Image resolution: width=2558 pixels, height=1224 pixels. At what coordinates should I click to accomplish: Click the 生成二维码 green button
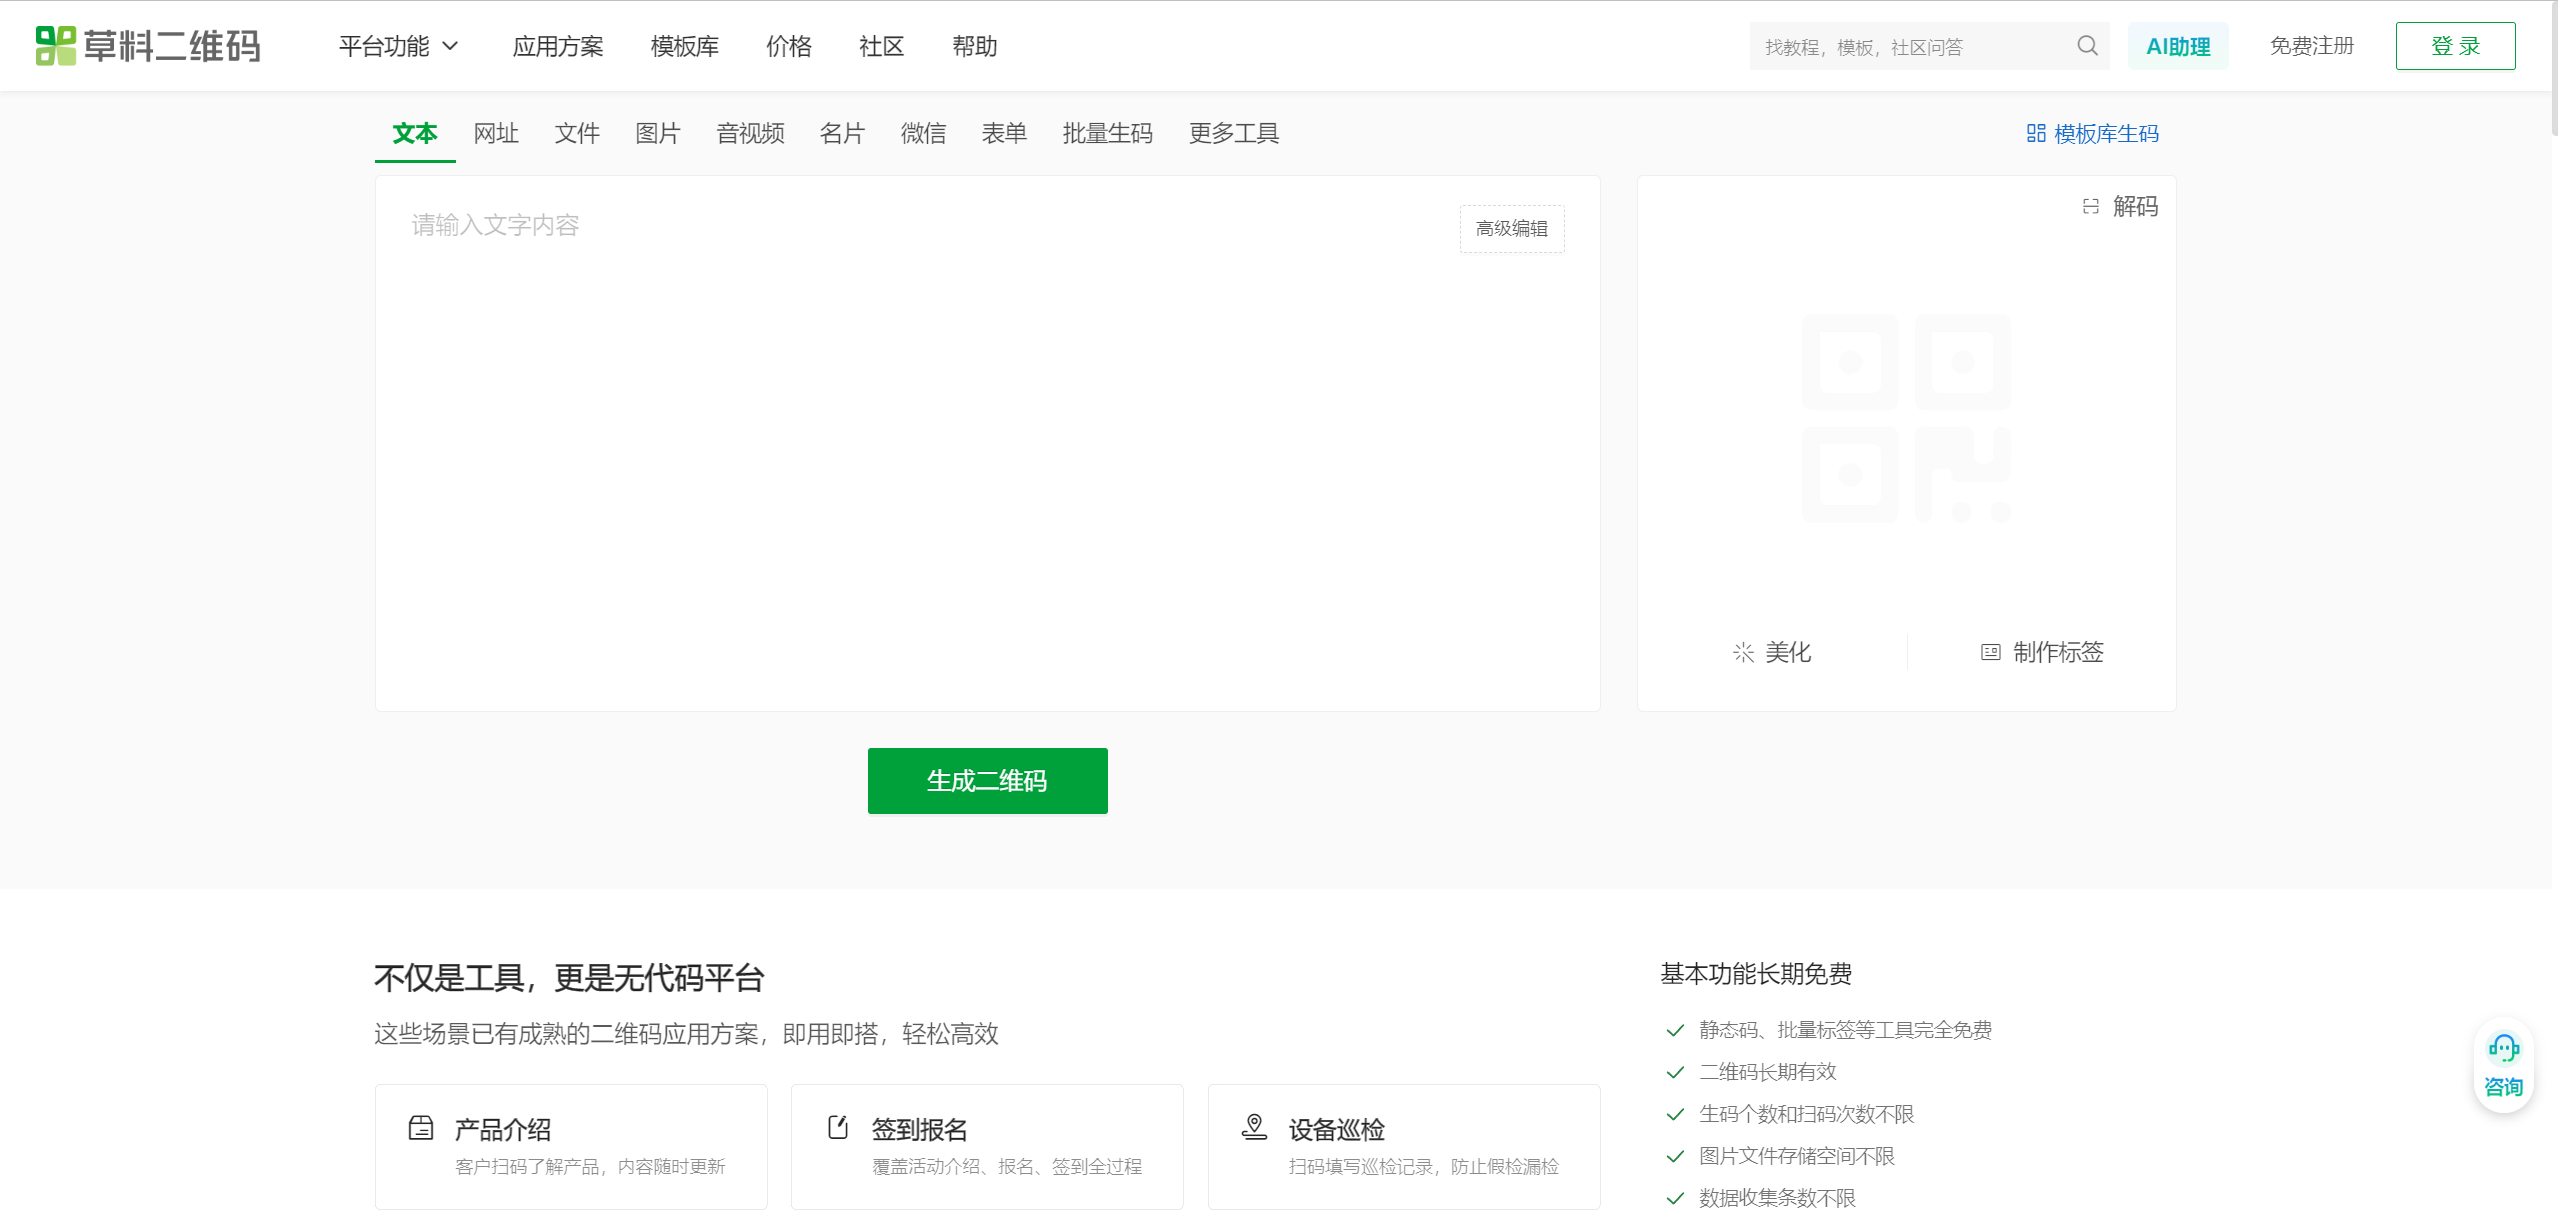click(x=987, y=781)
